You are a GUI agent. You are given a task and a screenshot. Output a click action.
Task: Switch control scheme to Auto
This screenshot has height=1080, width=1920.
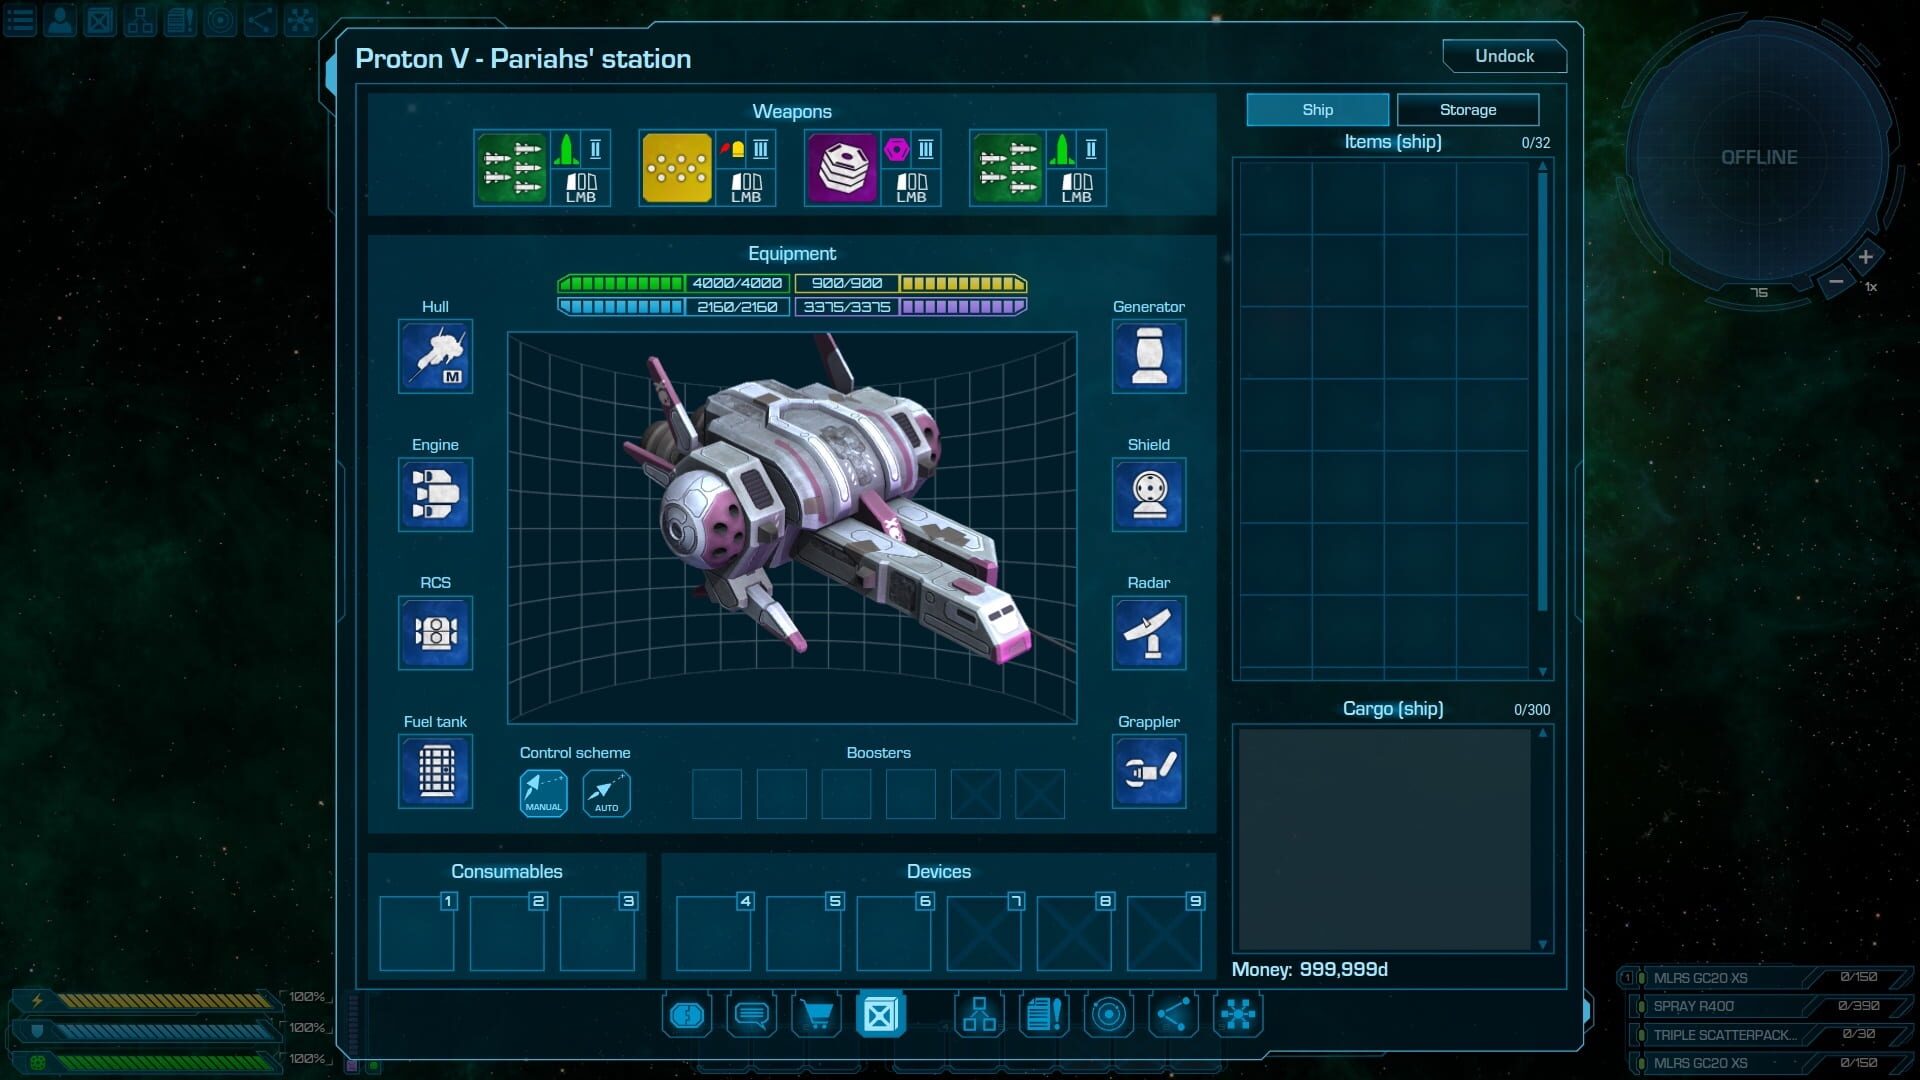[x=606, y=793]
